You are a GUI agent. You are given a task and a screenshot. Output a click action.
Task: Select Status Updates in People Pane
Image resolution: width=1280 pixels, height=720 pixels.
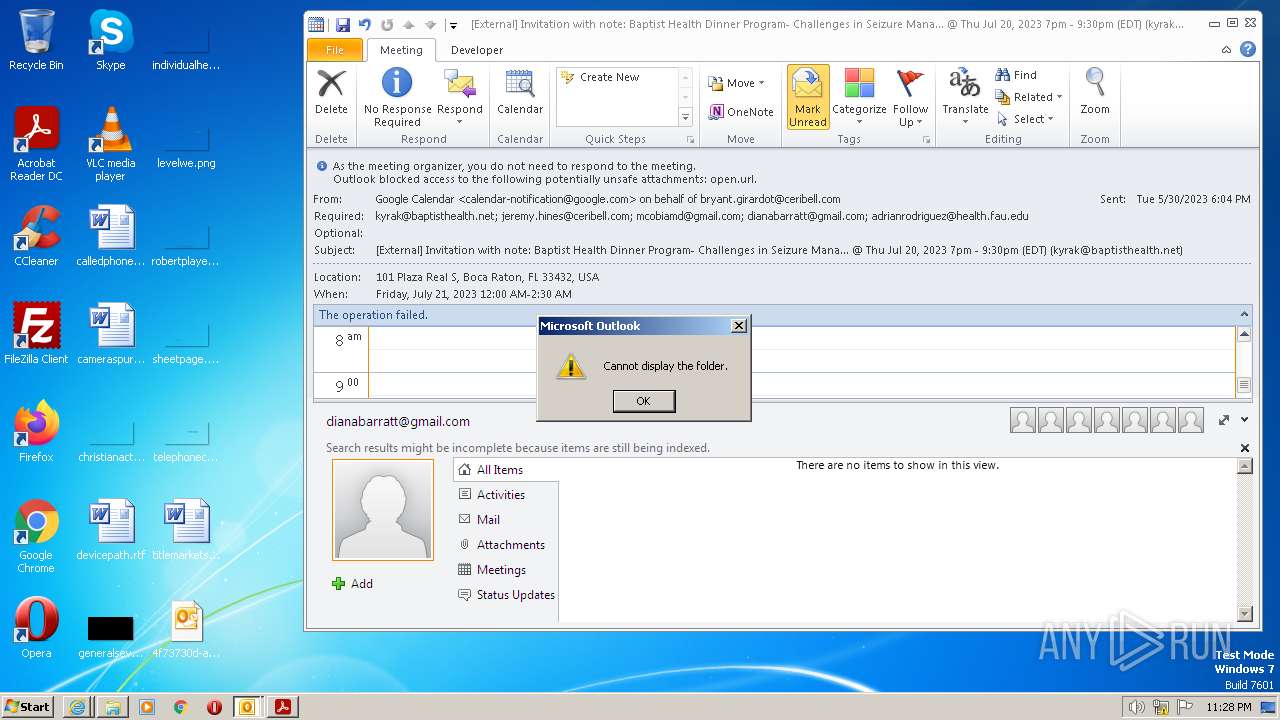[515, 595]
